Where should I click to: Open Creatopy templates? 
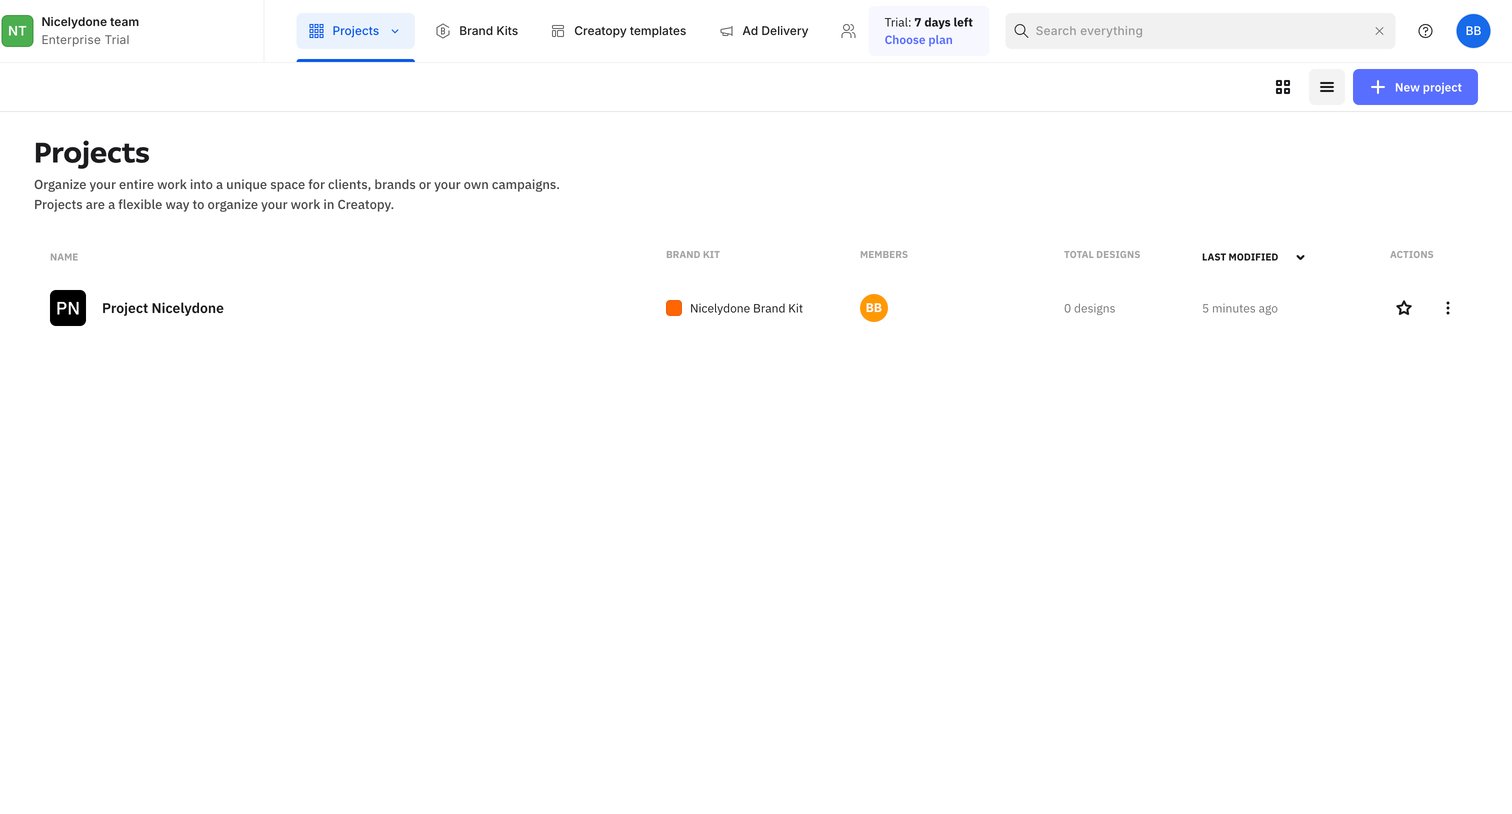tap(619, 31)
